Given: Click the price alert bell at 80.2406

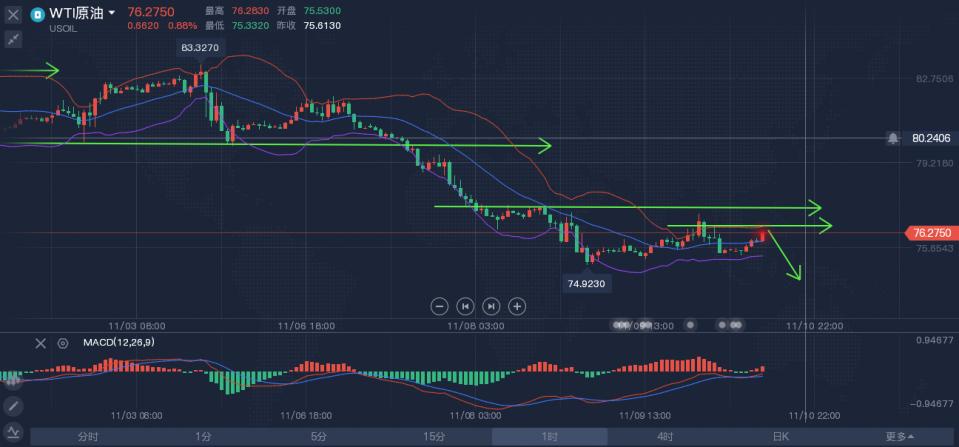Looking at the screenshot, I should pos(892,138).
